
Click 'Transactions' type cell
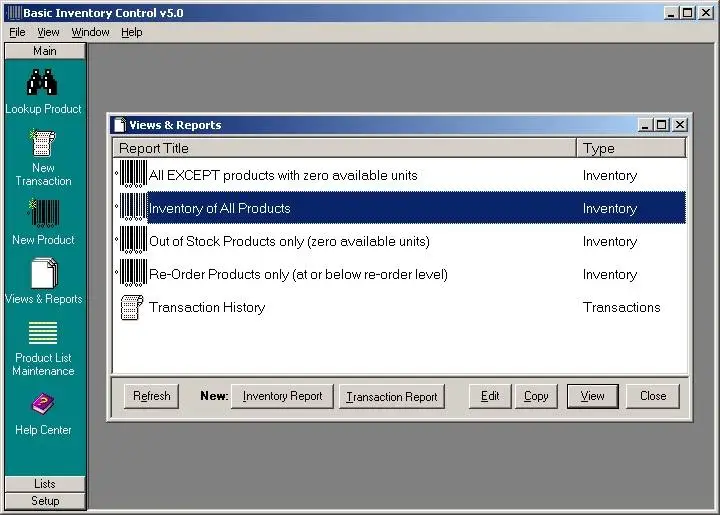[621, 307]
